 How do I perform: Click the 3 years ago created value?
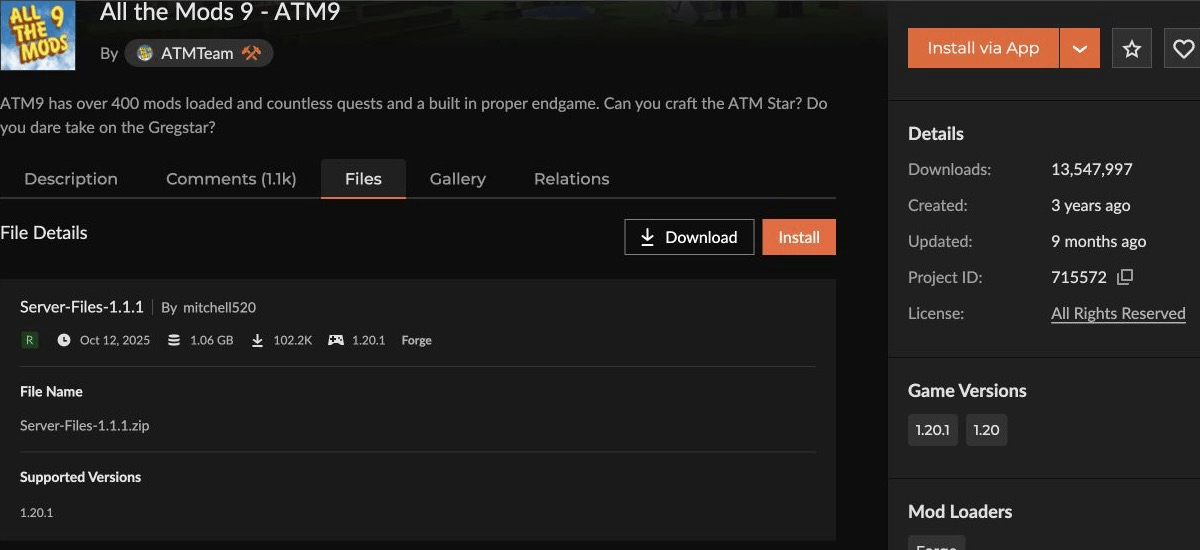pos(1091,205)
